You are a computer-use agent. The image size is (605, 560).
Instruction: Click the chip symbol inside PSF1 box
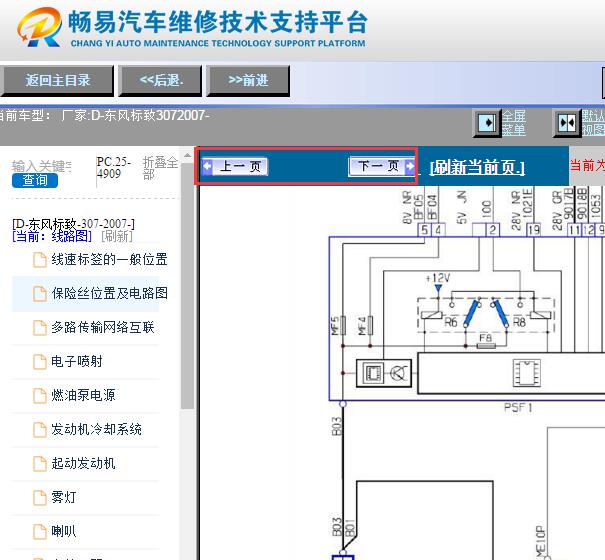pyautogui.click(x=527, y=372)
